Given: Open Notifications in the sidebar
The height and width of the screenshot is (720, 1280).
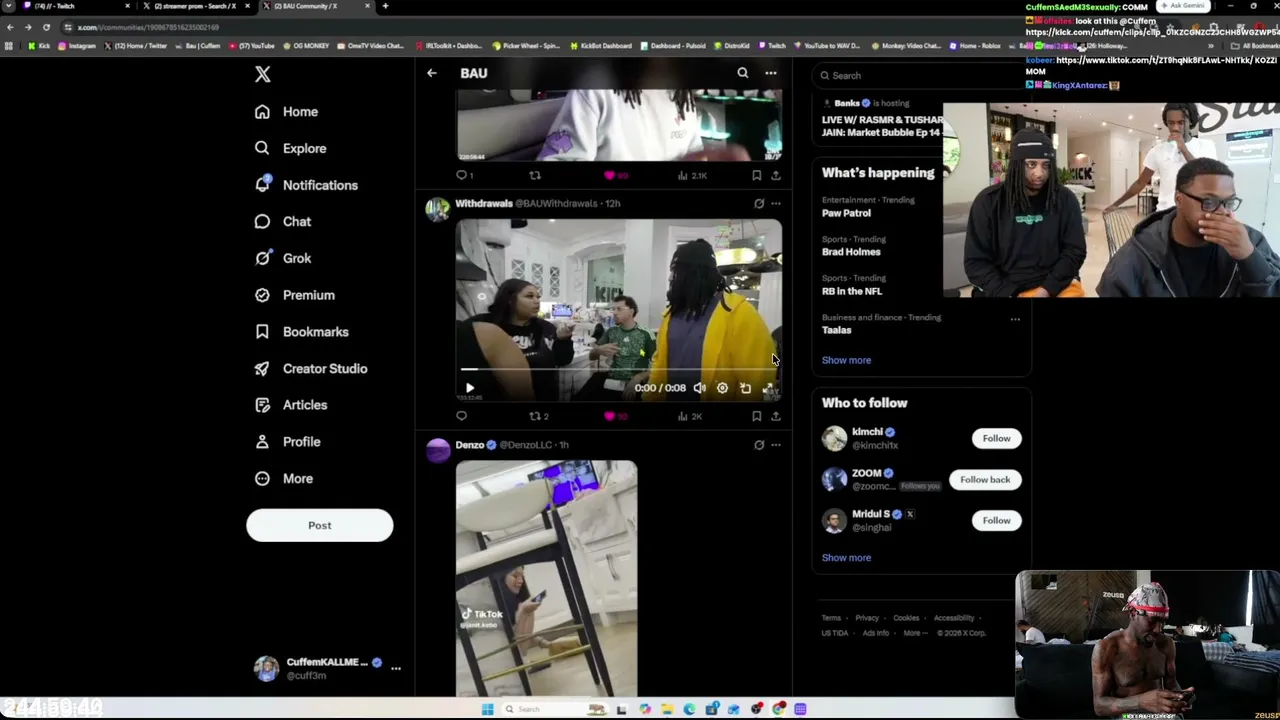Looking at the screenshot, I should click(x=306, y=185).
